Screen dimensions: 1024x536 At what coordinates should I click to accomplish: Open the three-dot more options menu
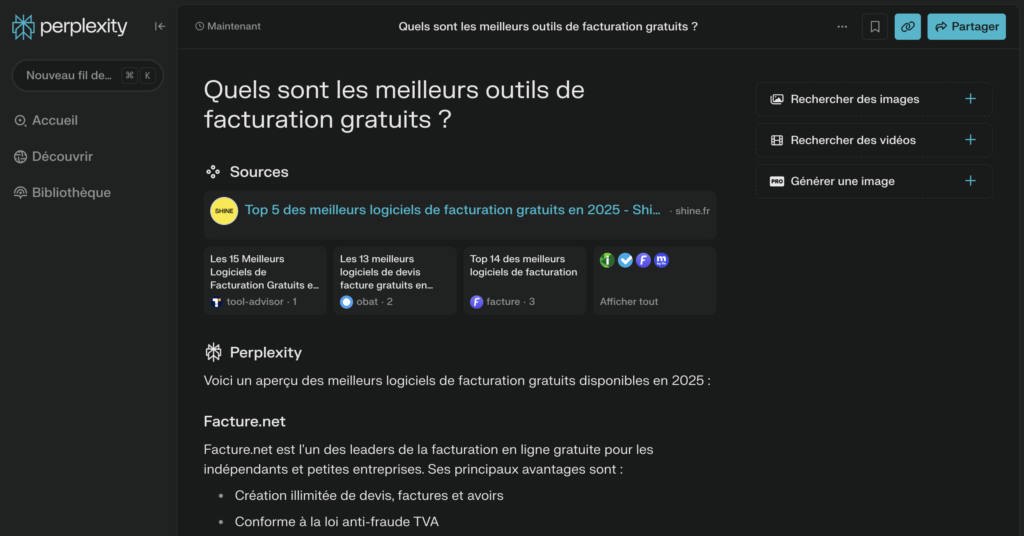point(842,27)
